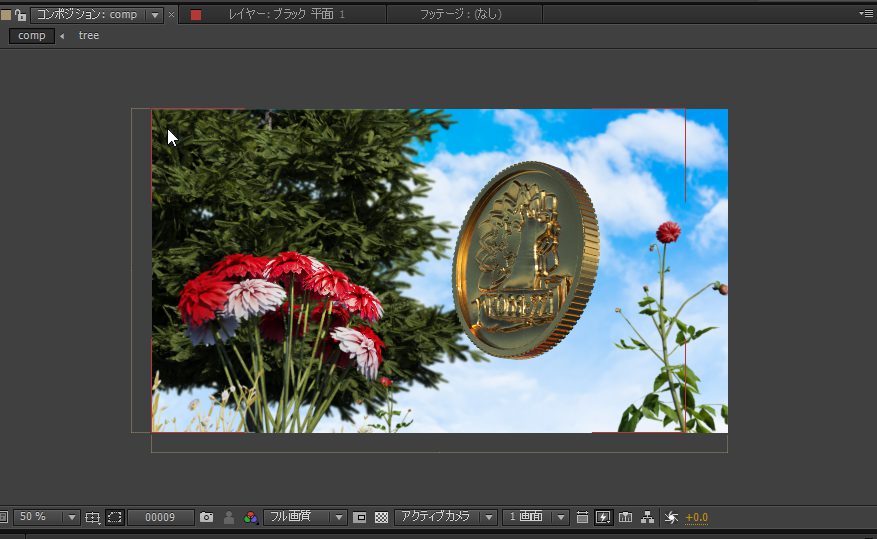Switch to the フッテージ: (なし) tab
Viewport: 877px width, 539px height.
(461, 15)
